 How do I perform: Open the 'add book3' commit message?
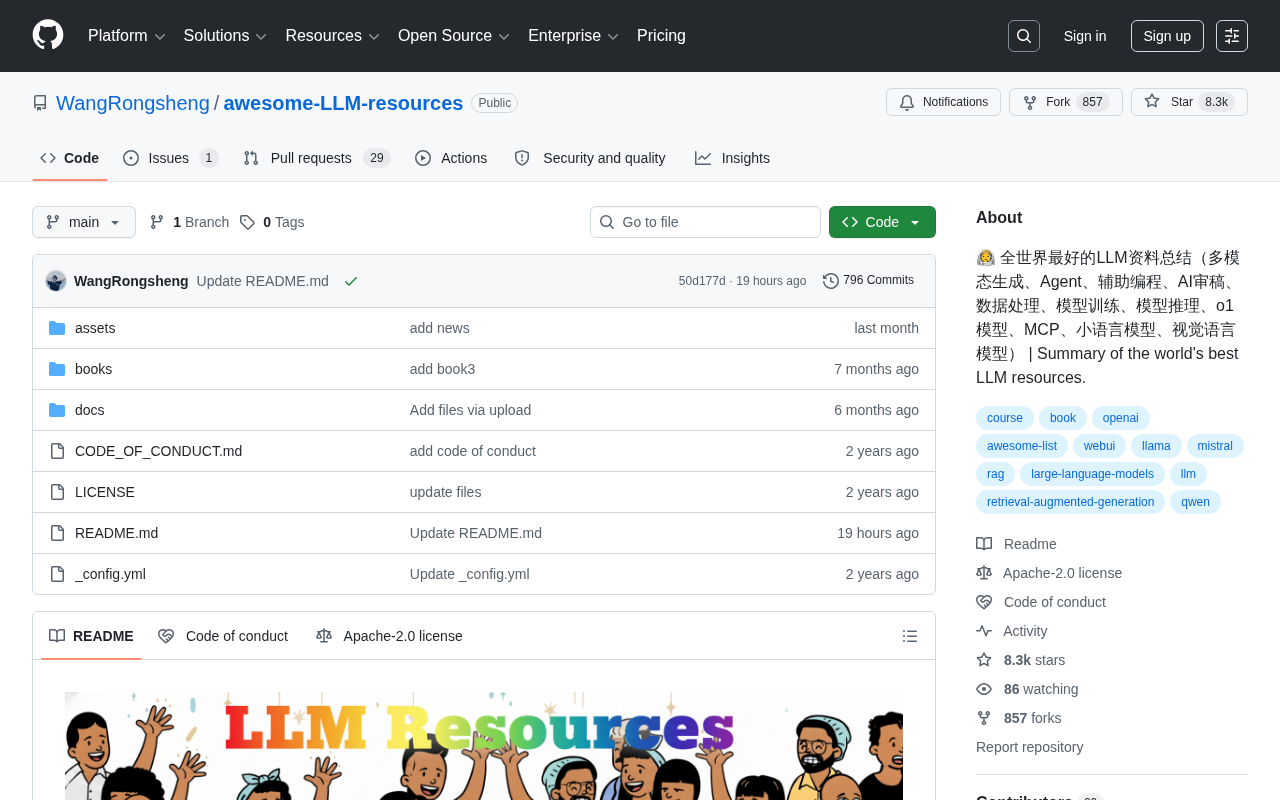(x=442, y=369)
